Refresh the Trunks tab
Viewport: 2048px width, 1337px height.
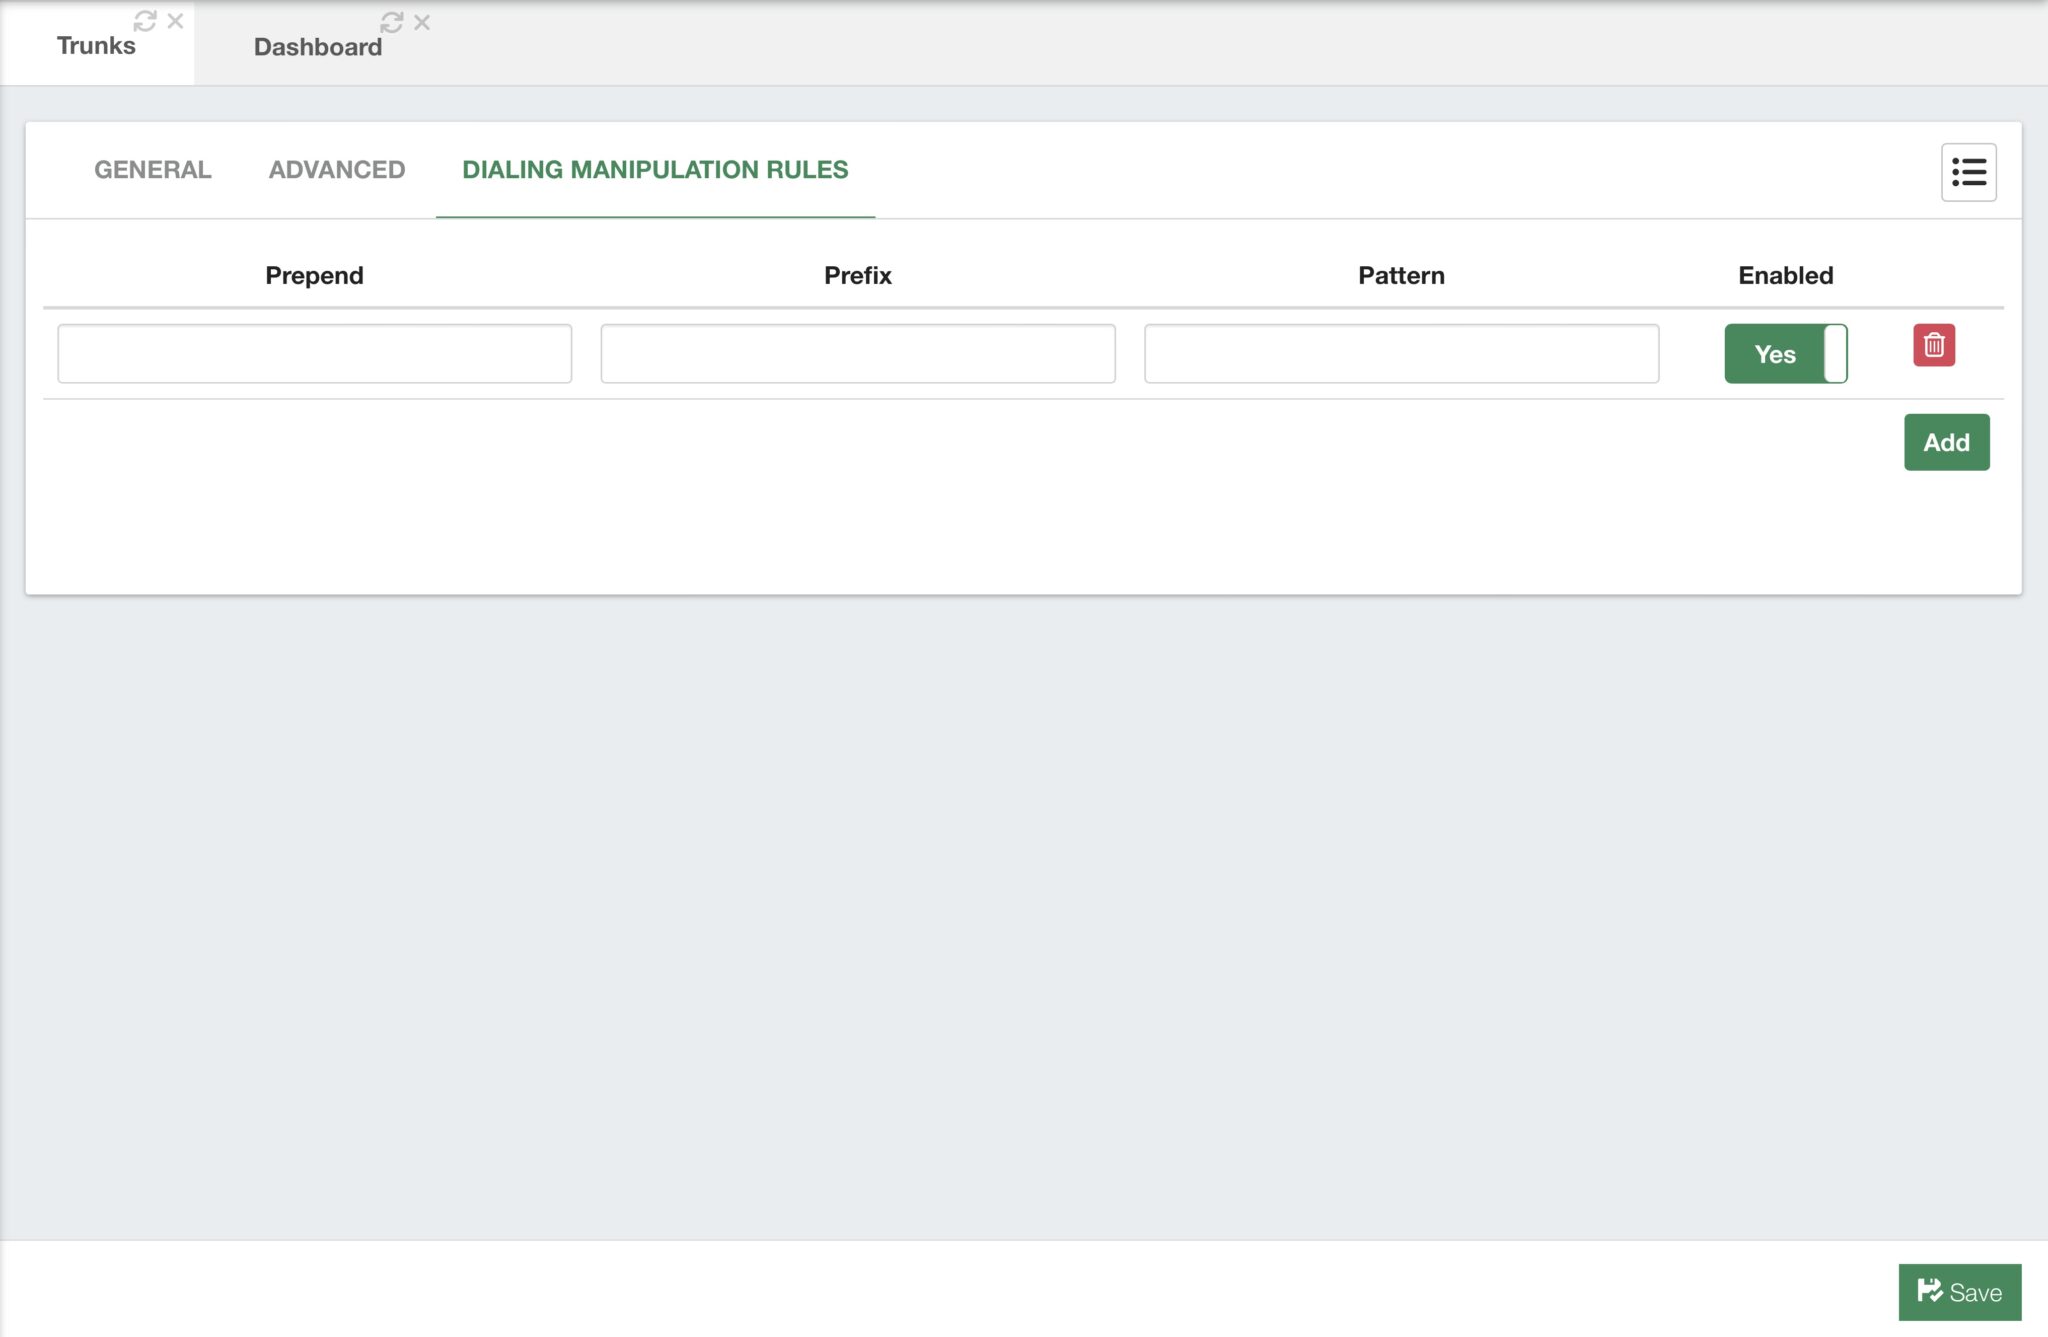[x=145, y=21]
